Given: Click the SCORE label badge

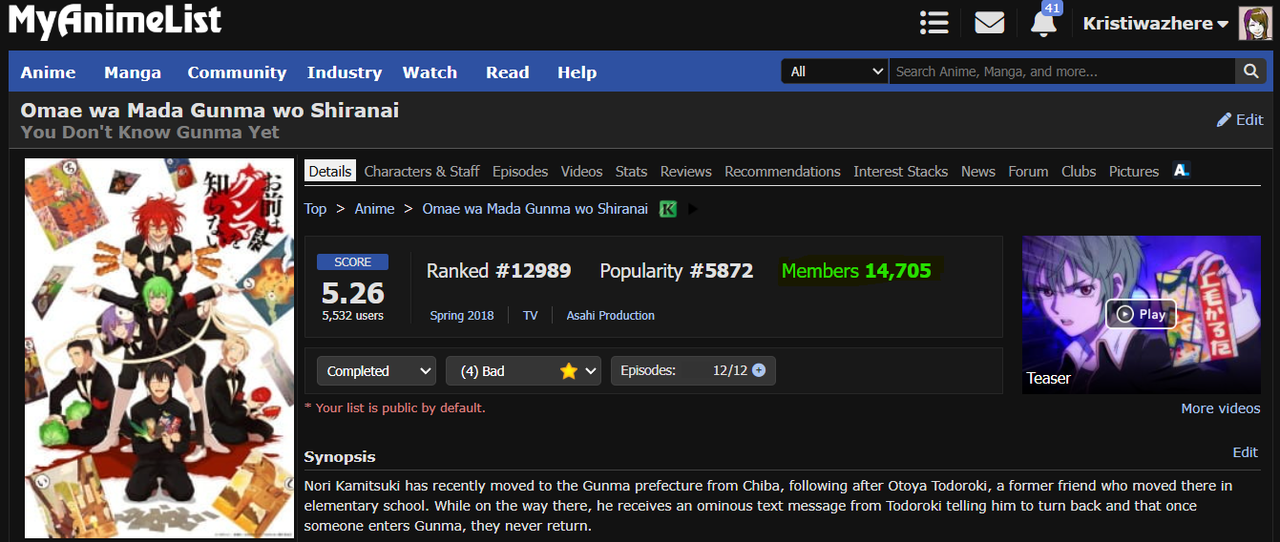Looking at the screenshot, I should (x=353, y=262).
